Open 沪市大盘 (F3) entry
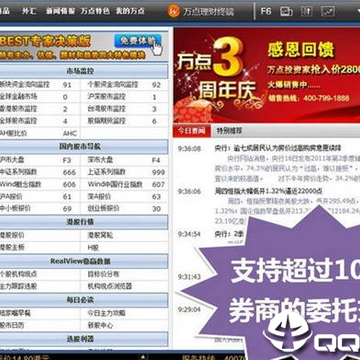The width and height of the screenshot is (360, 360). pos(12,160)
